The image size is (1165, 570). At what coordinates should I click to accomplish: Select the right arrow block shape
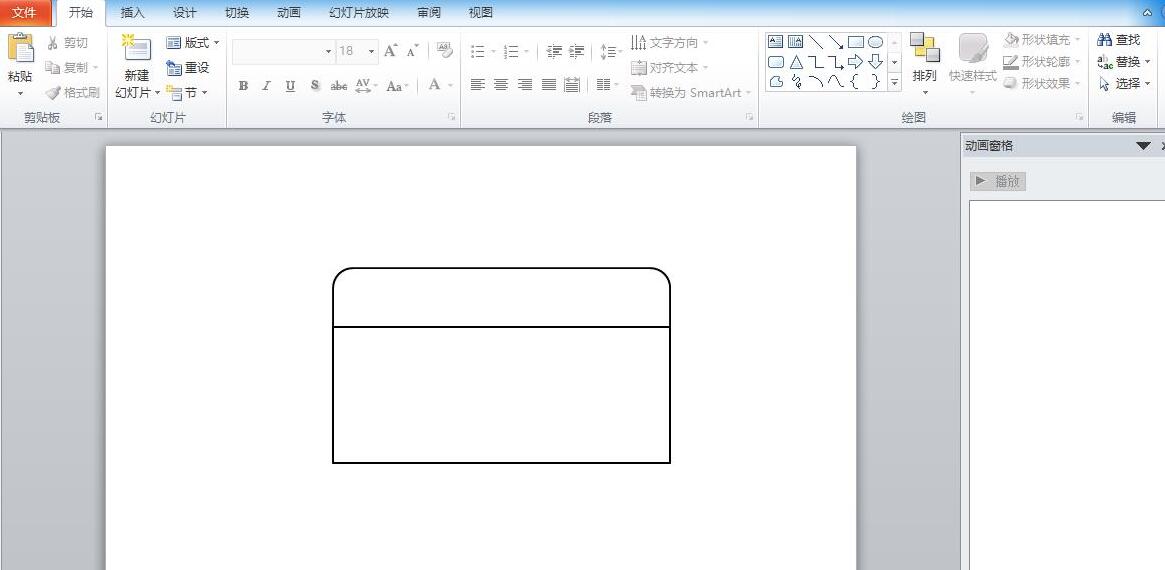tap(855, 62)
